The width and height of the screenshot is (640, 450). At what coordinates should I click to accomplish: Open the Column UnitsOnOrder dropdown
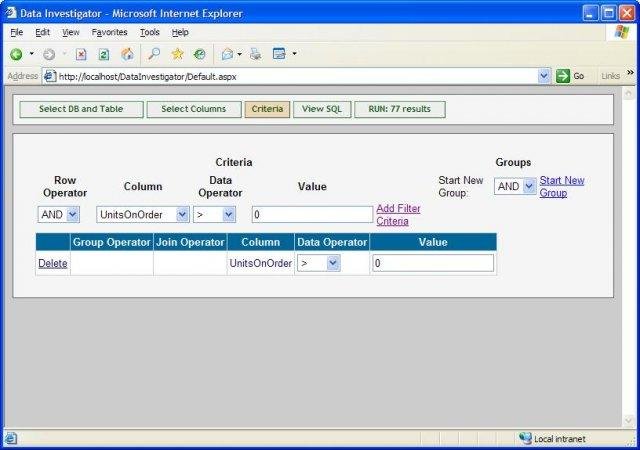coord(143,214)
